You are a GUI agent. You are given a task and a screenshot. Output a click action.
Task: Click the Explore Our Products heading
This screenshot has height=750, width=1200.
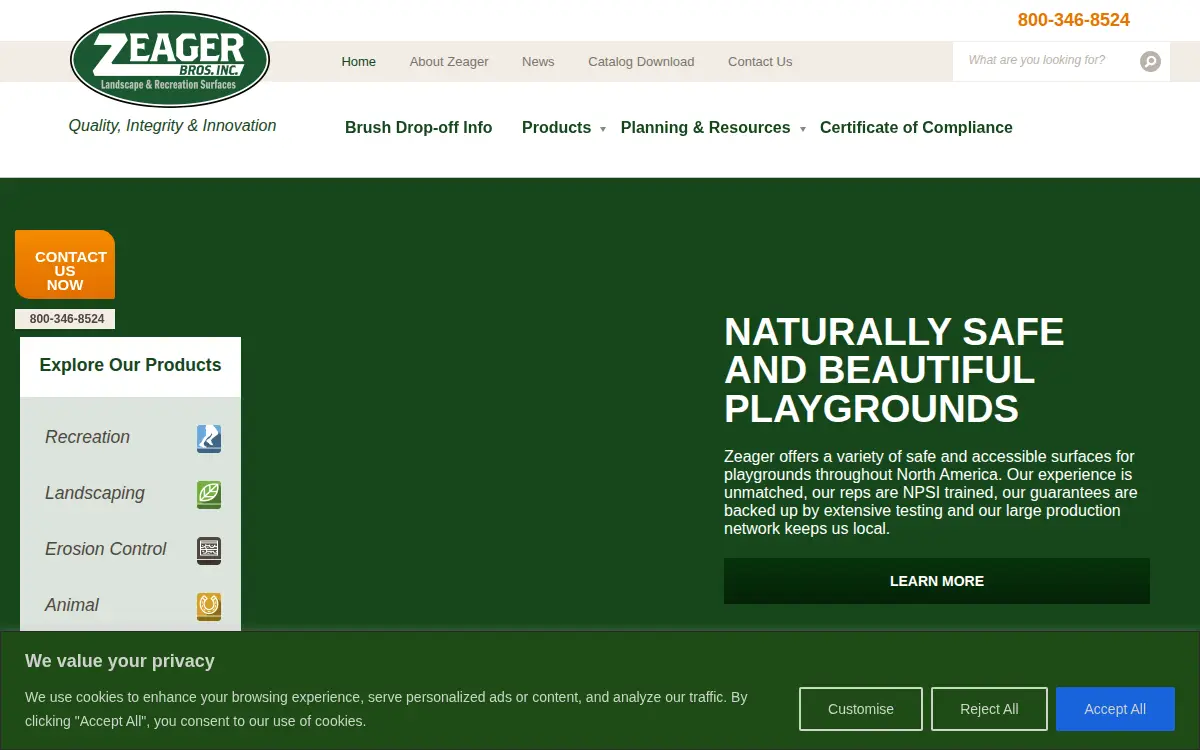click(130, 366)
